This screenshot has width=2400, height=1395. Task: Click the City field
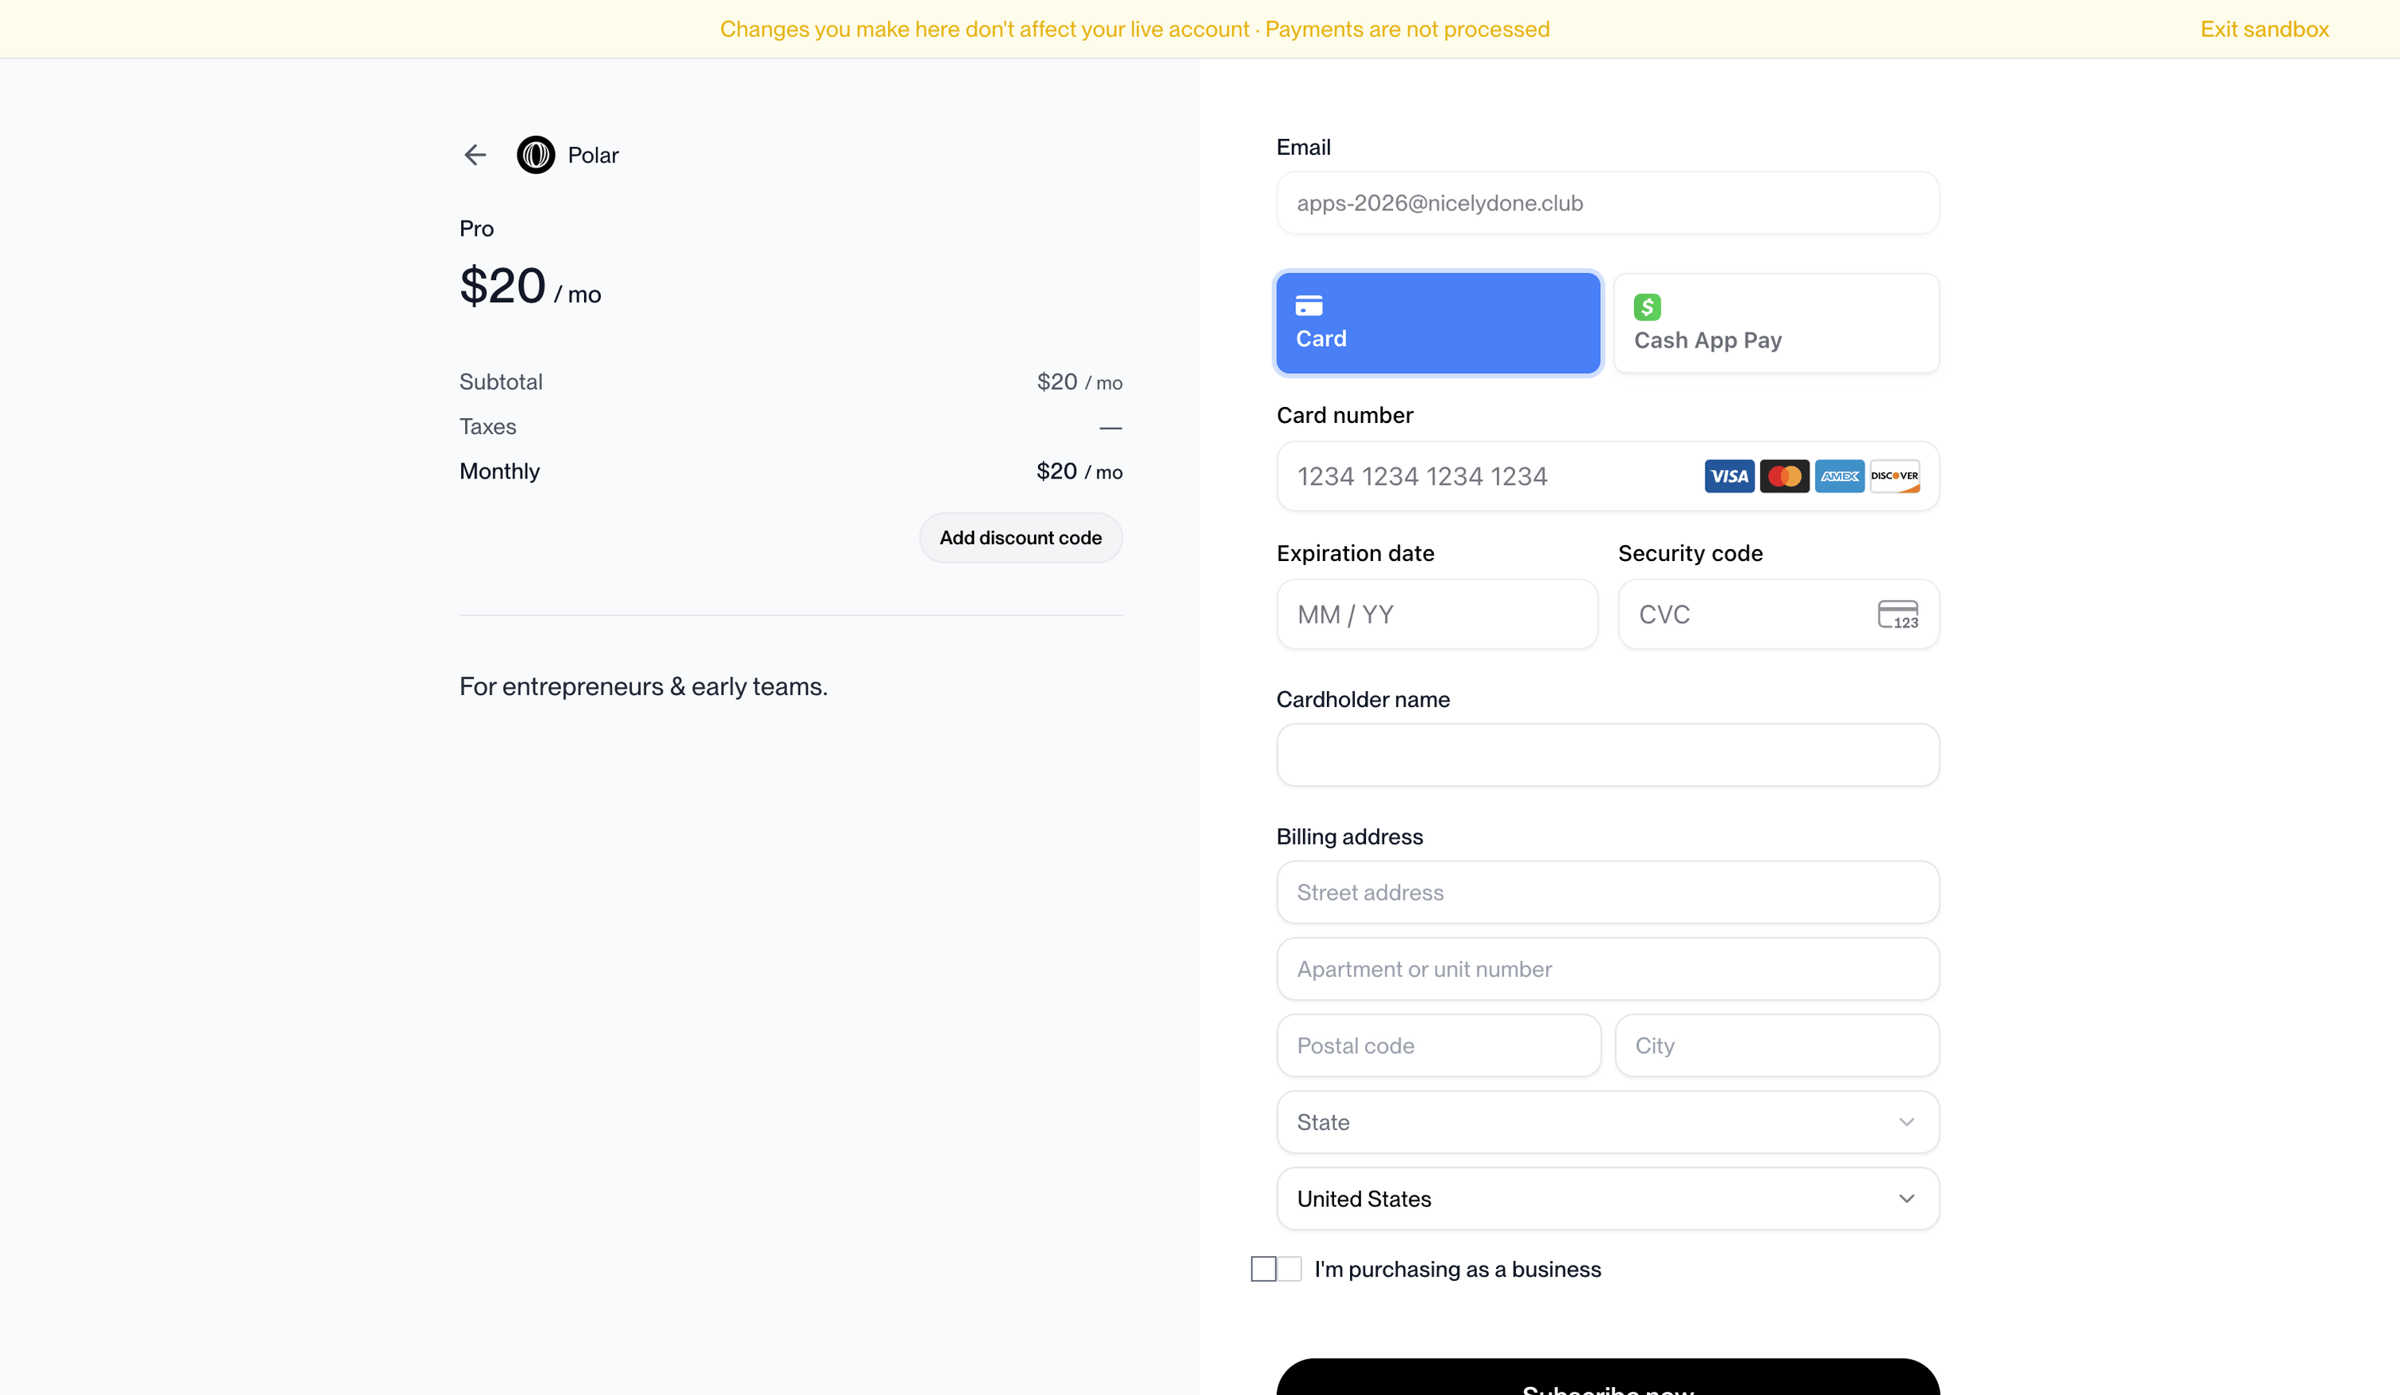(x=1776, y=1046)
